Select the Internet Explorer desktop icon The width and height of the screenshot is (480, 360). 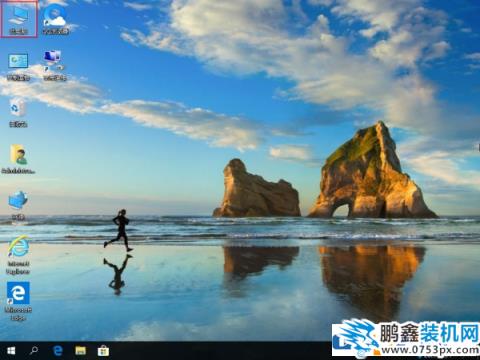(x=18, y=255)
